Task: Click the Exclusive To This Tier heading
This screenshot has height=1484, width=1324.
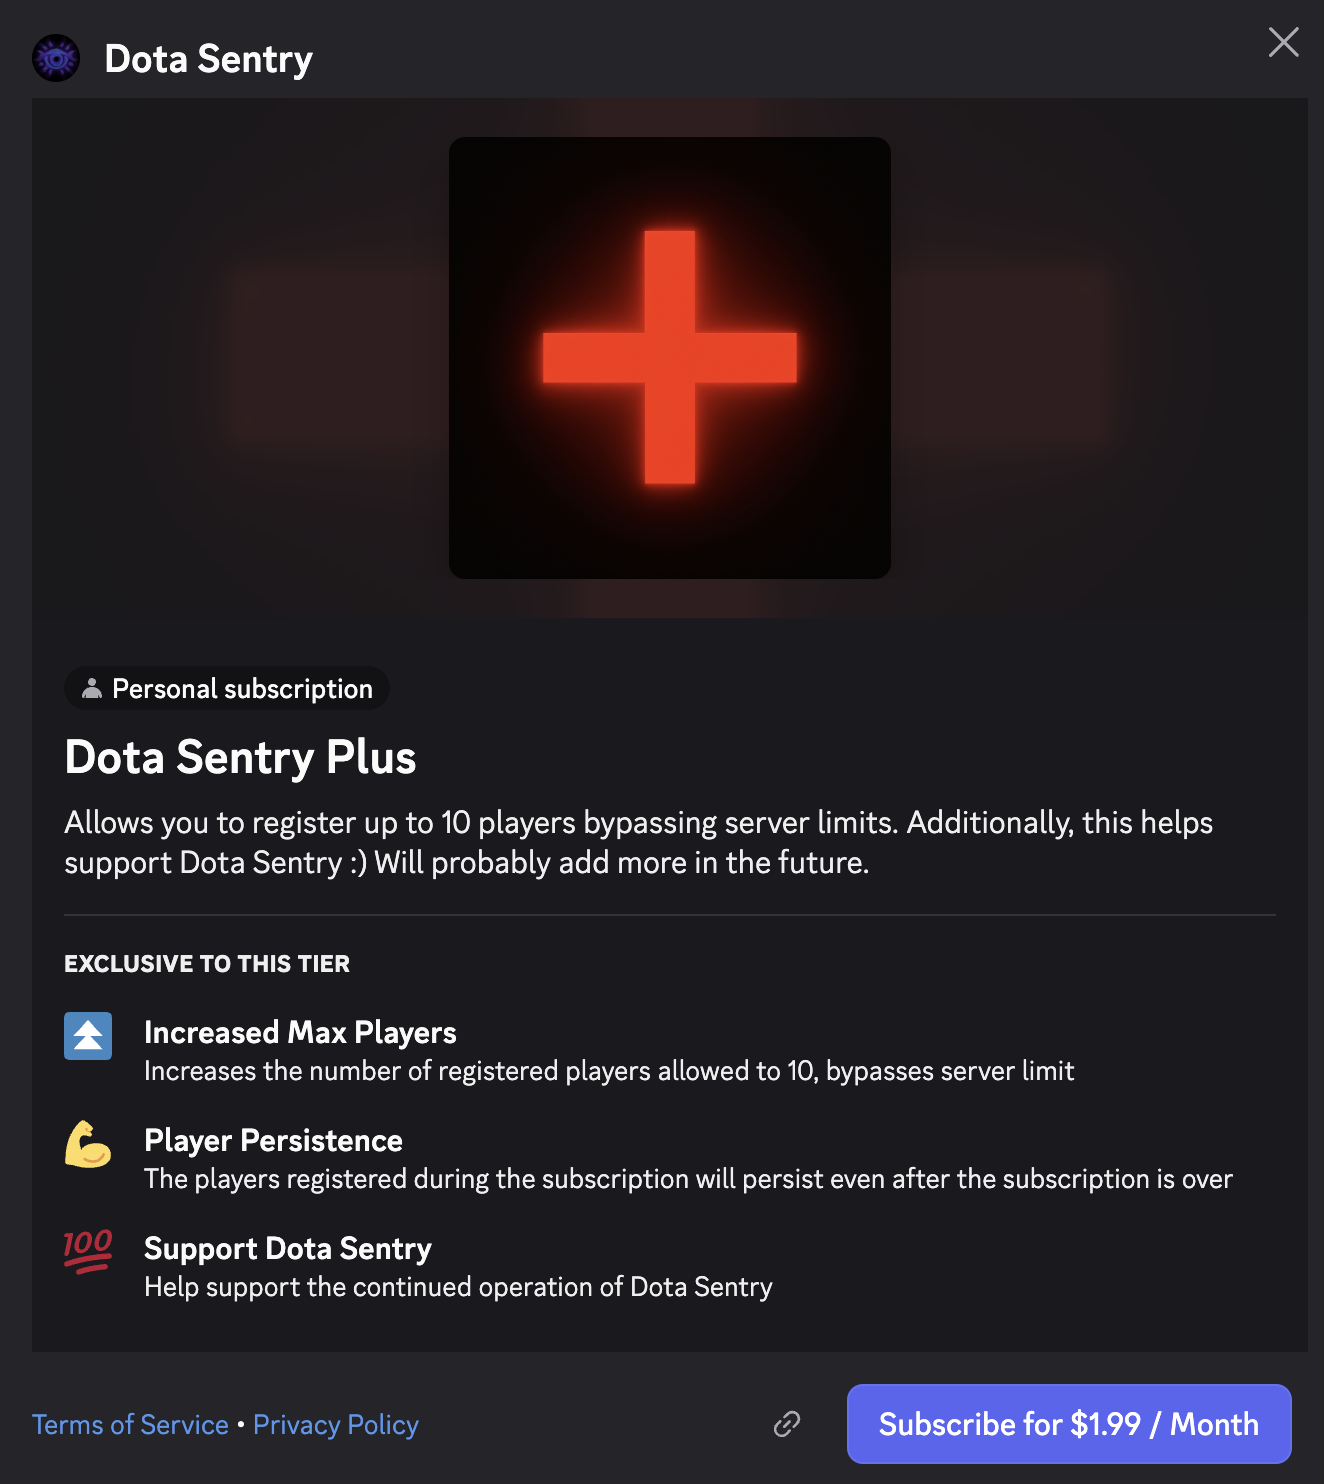Action: click(207, 964)
